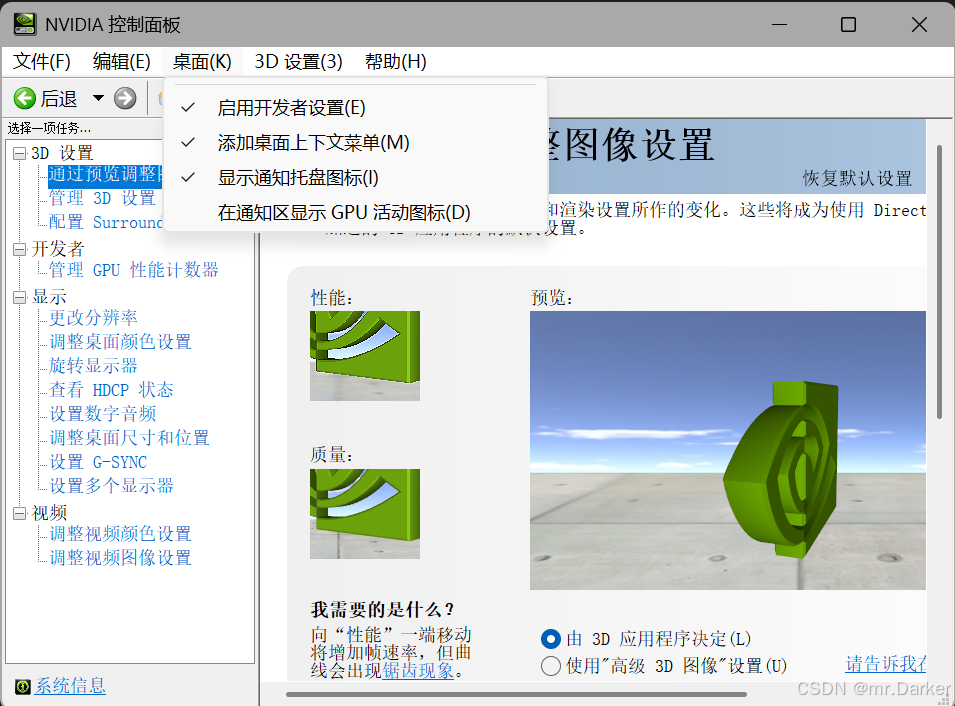
Task: Open 查看 HDCP 状态 page
Action: point(111,390)
